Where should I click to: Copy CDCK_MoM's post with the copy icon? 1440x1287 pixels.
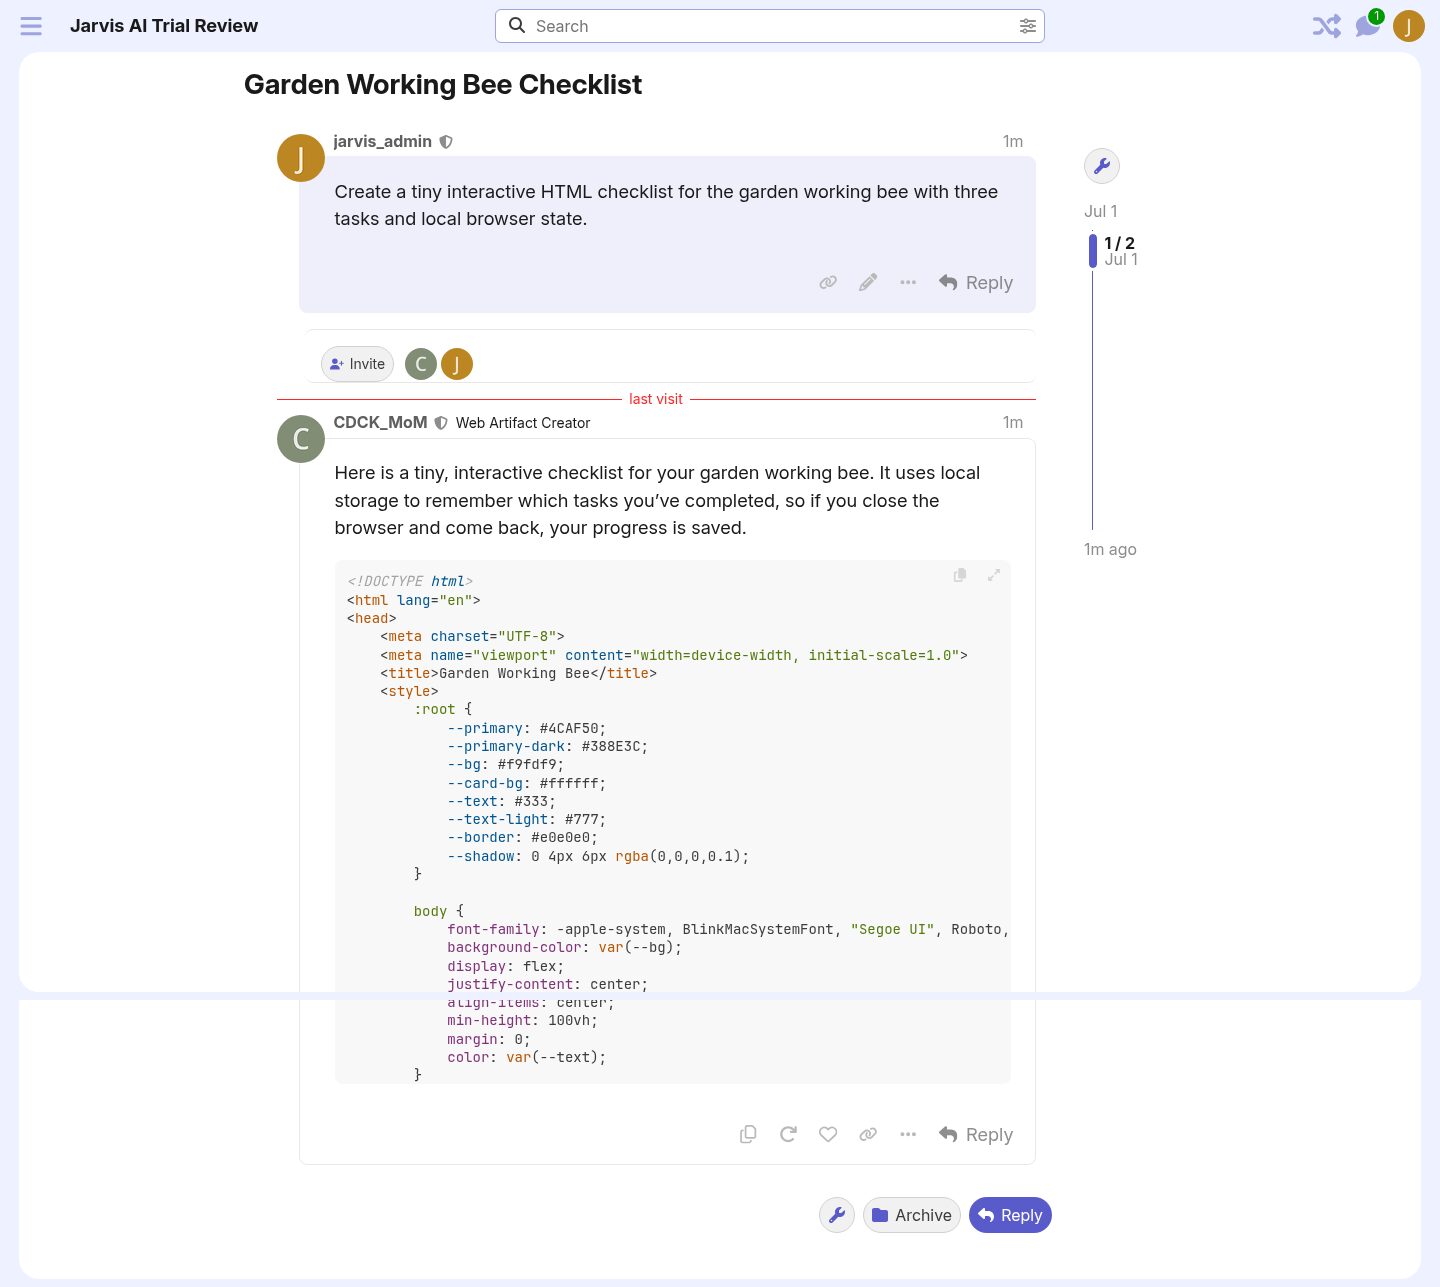pyautogui.click(x=748, y=1134)
